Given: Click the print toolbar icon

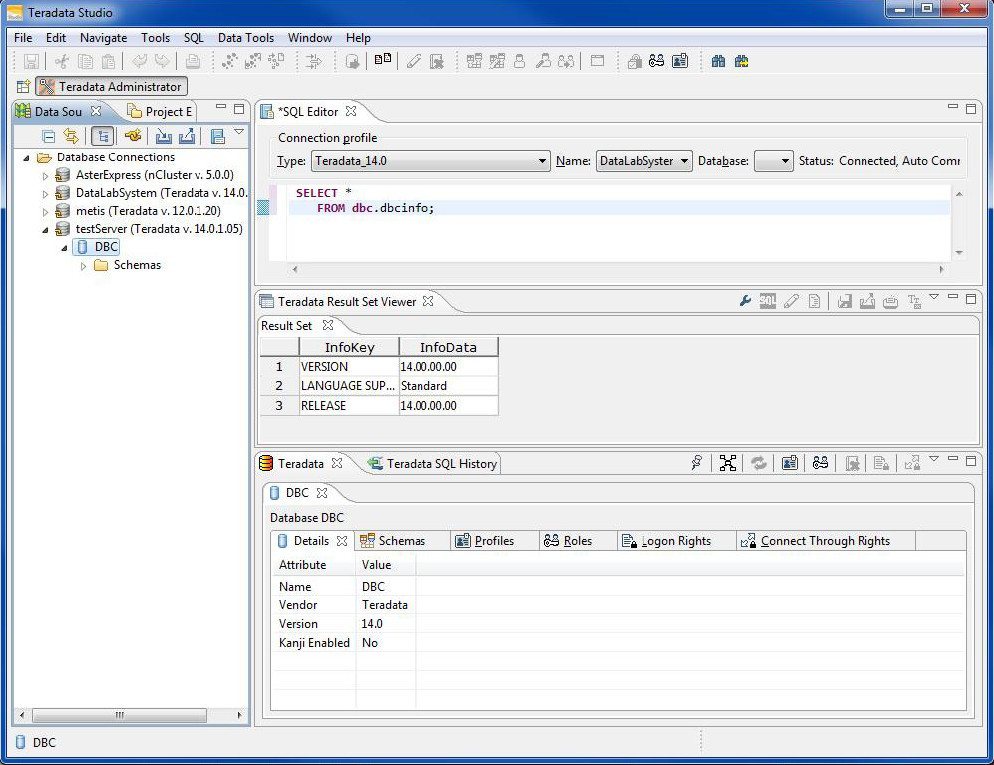Looking at the screenshot, I should 195,60.
